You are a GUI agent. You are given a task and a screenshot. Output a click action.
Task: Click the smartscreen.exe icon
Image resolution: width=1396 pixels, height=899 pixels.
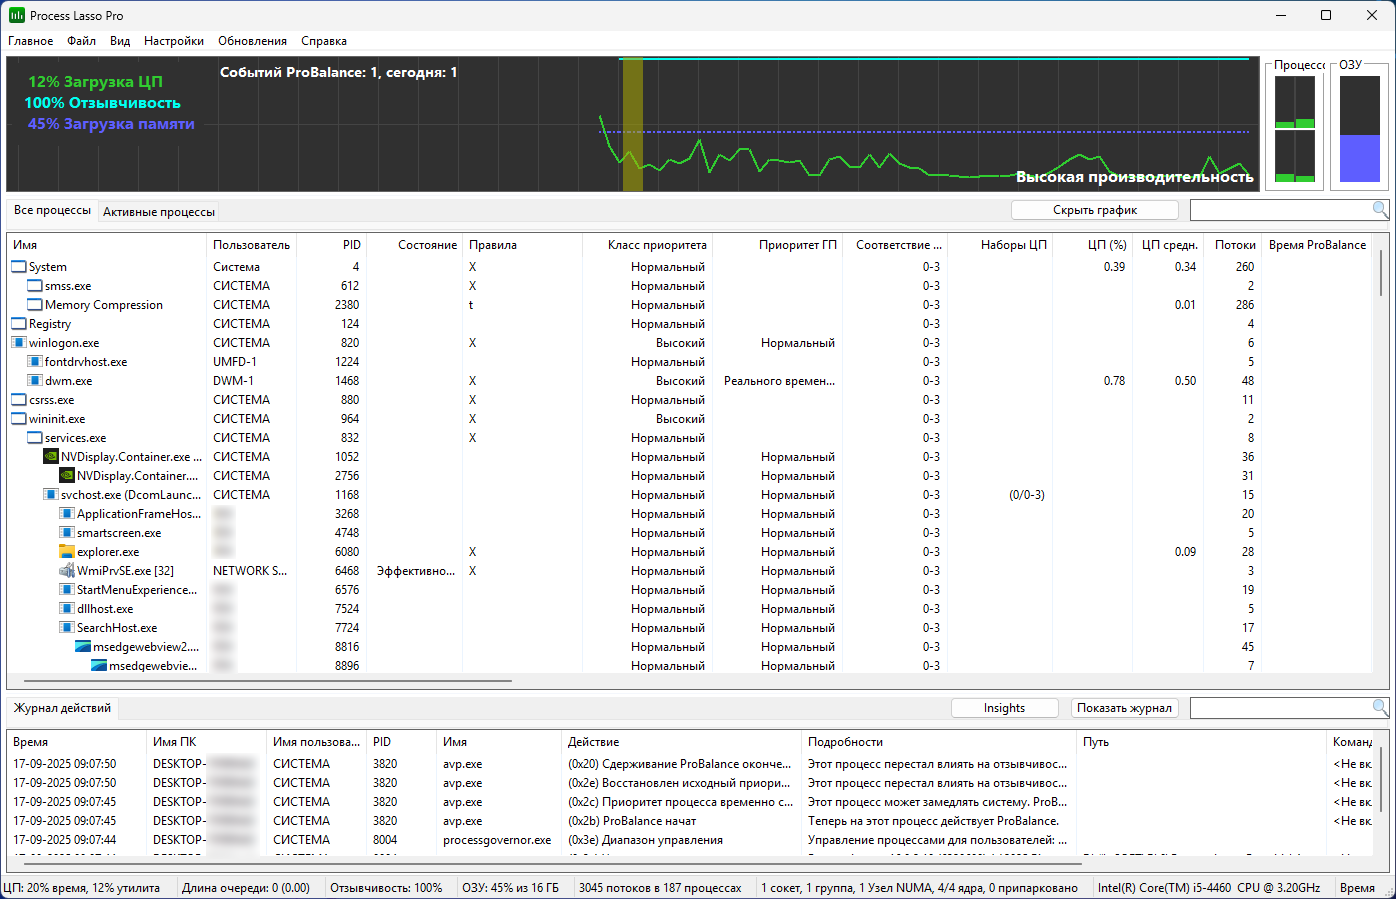[x=67, y=533]
